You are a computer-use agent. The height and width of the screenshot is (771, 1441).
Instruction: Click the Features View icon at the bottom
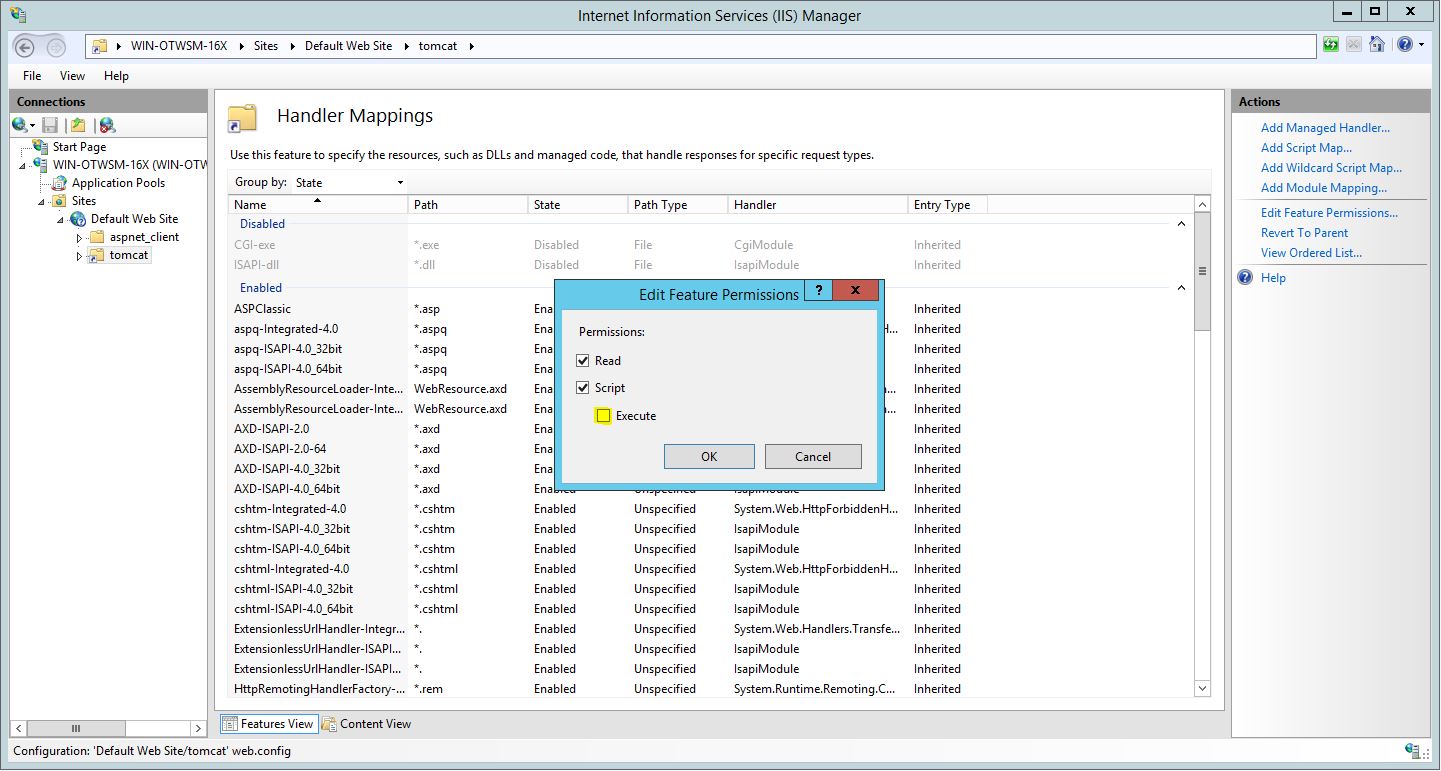230,724
